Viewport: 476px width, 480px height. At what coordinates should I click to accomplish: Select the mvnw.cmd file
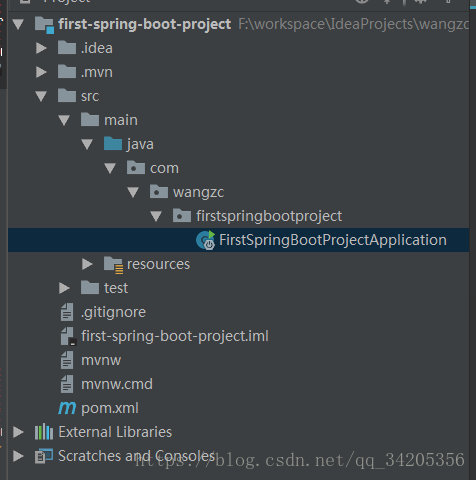pos(117,384)
